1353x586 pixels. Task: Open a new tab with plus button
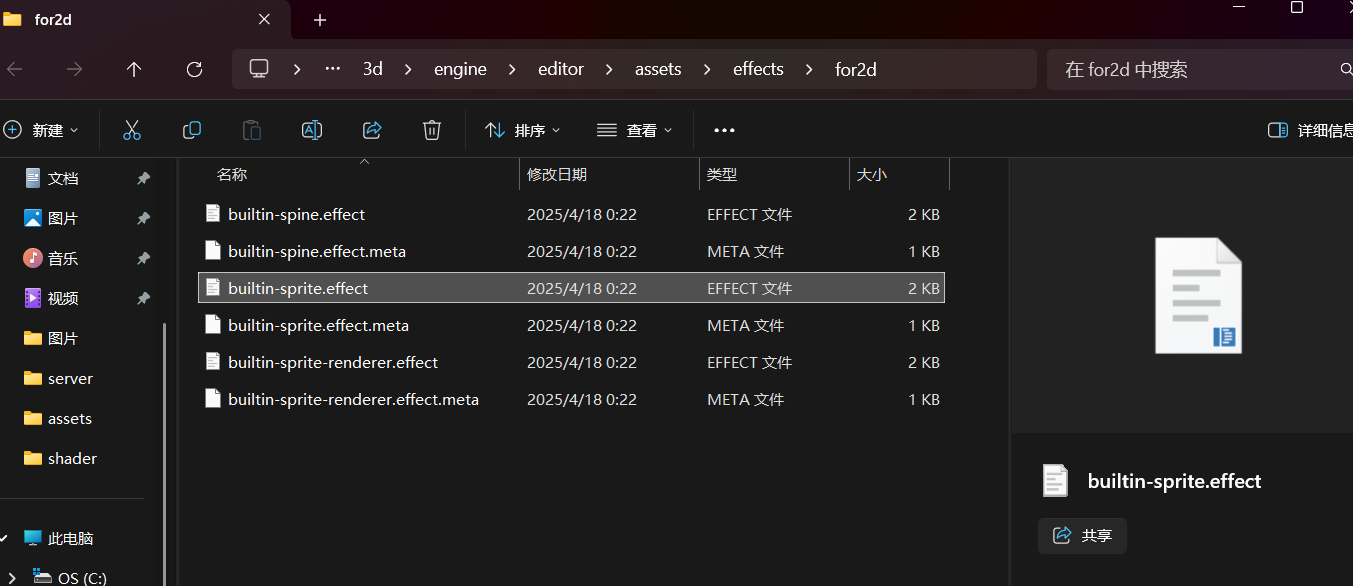pos(320,20)
